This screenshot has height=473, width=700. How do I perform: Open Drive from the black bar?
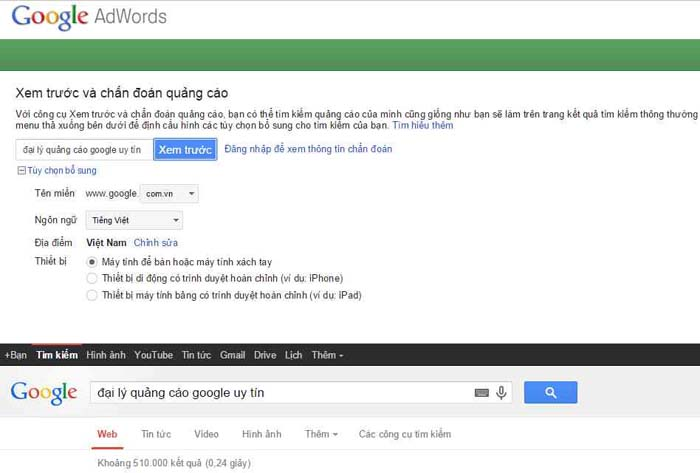click(x=265, y=355)
